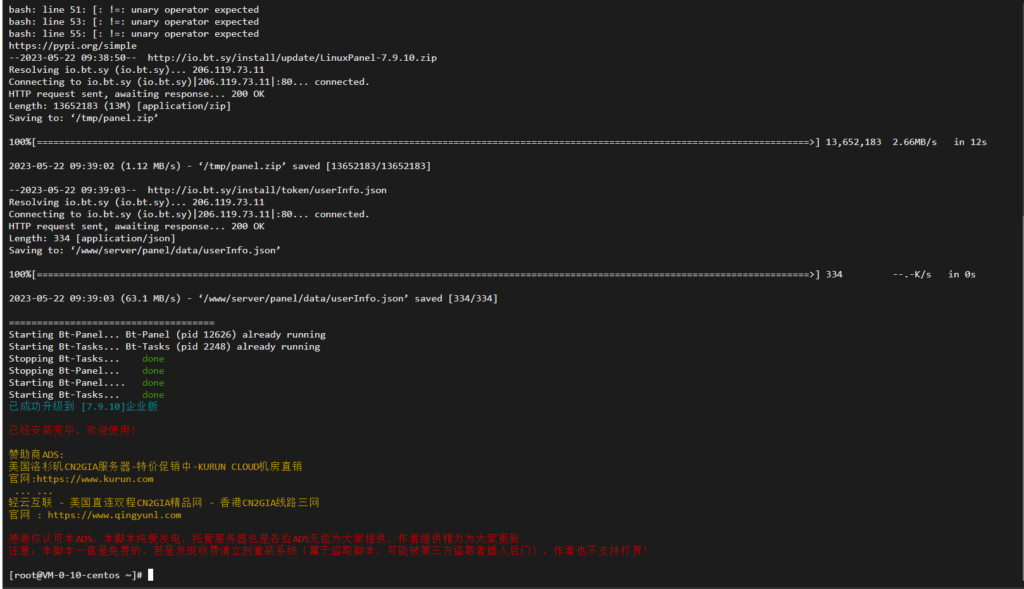Viewport: 1024px width, 589px height.
Task: Click the "bash: line 51" error line
Action: point(133,10)
